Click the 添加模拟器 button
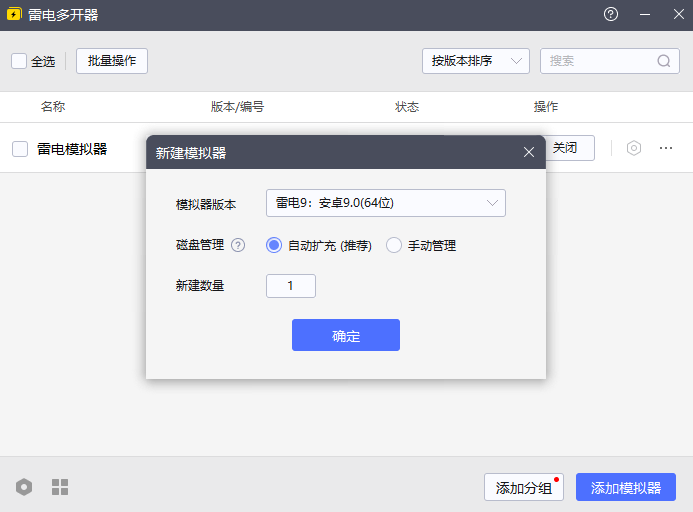 626,487
